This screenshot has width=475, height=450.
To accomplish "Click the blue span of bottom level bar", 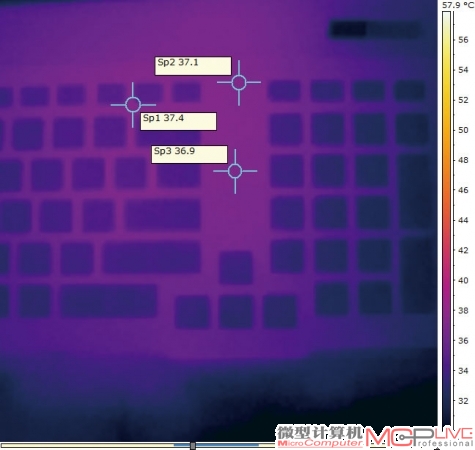I will tap(217, 445).
